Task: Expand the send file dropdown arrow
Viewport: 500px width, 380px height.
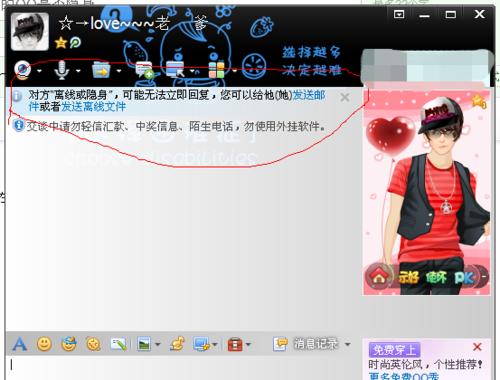Action: (119, 71)
